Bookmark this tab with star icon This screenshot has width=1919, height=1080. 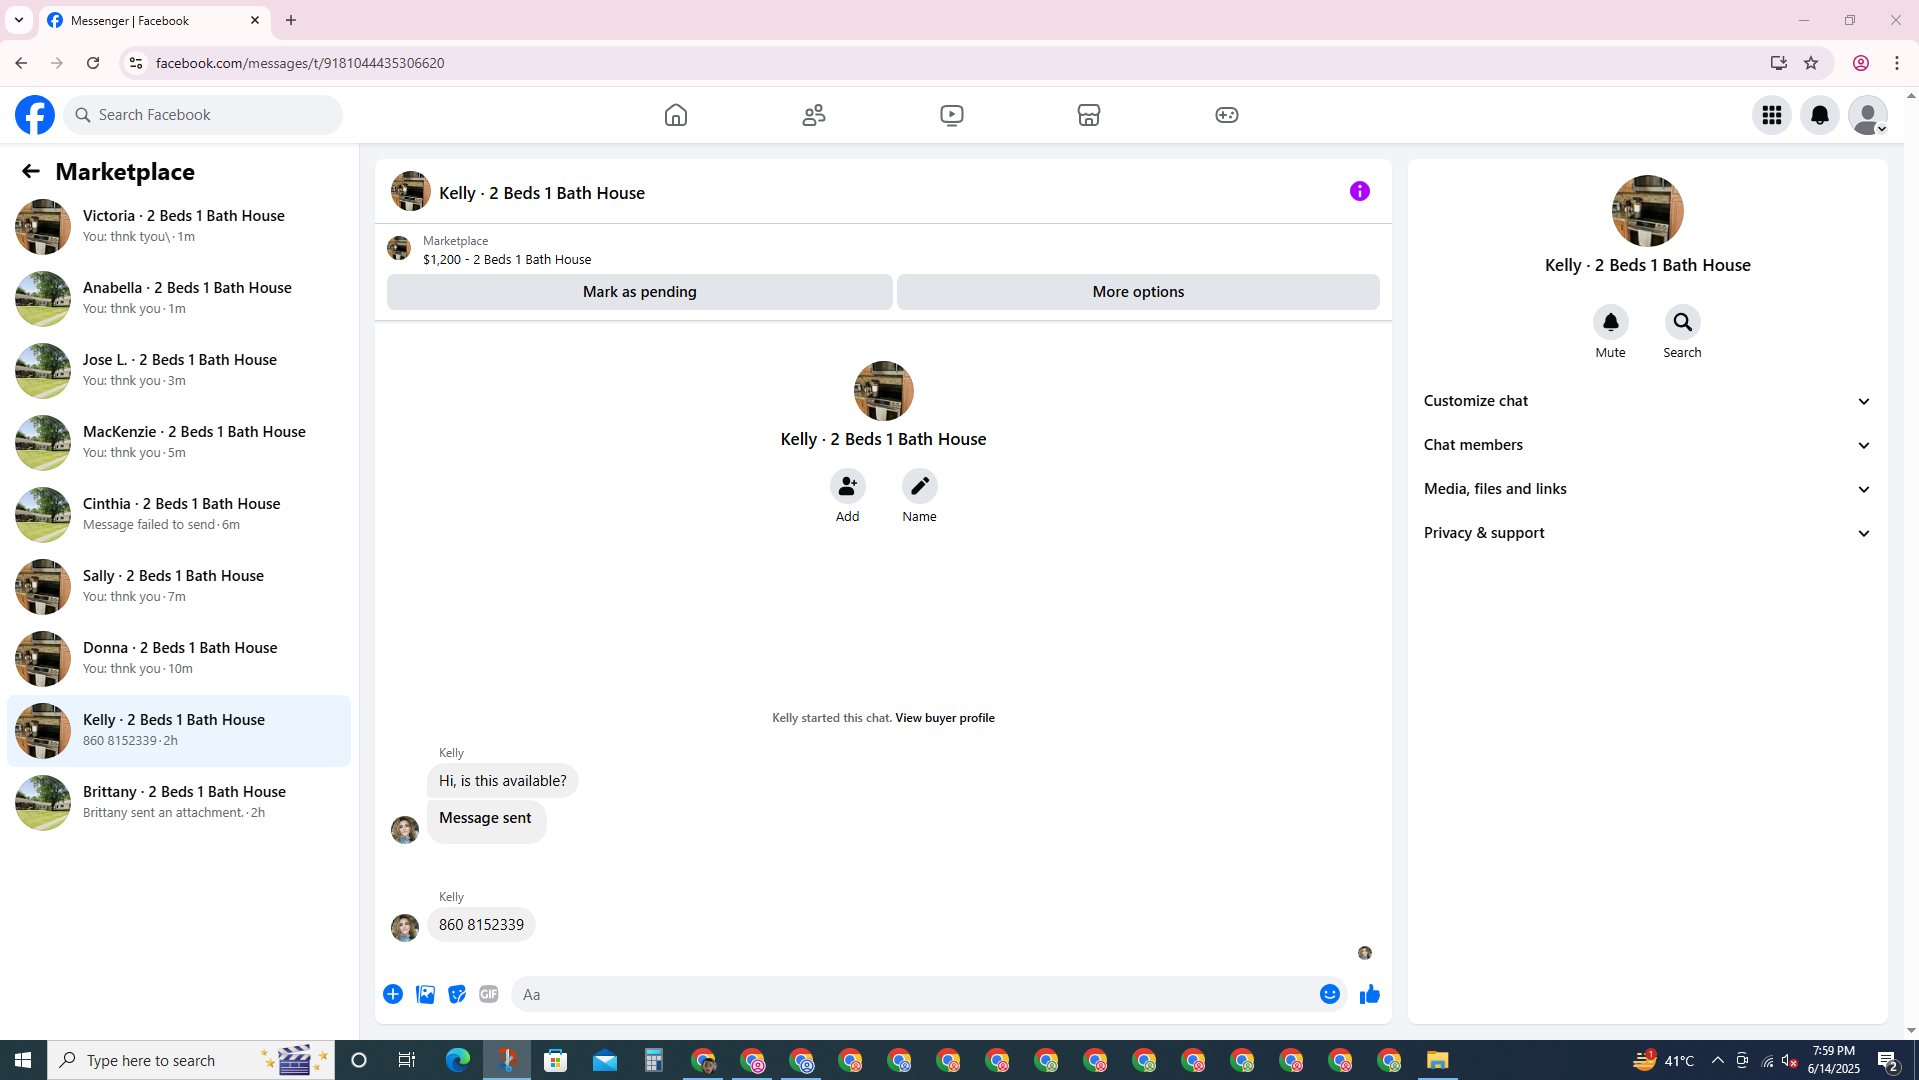[x=1811, y=63]
